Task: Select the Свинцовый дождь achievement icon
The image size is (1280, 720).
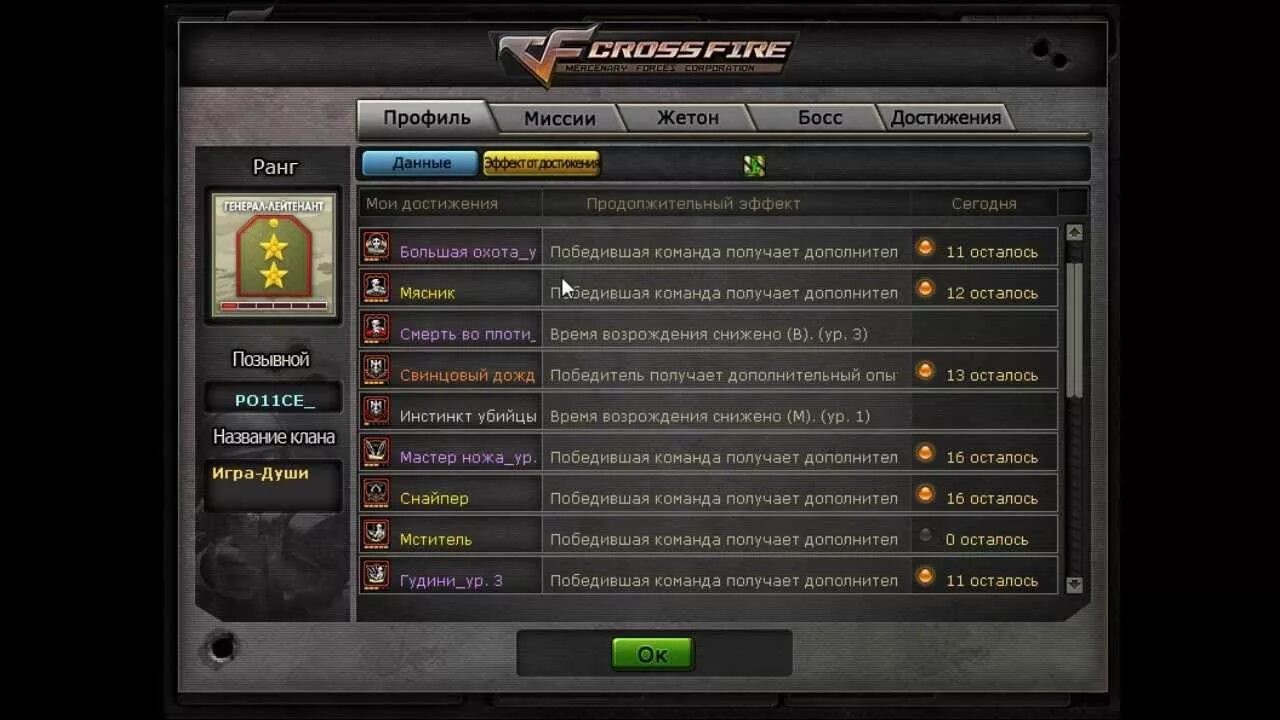Action: (x=376, y=369)
